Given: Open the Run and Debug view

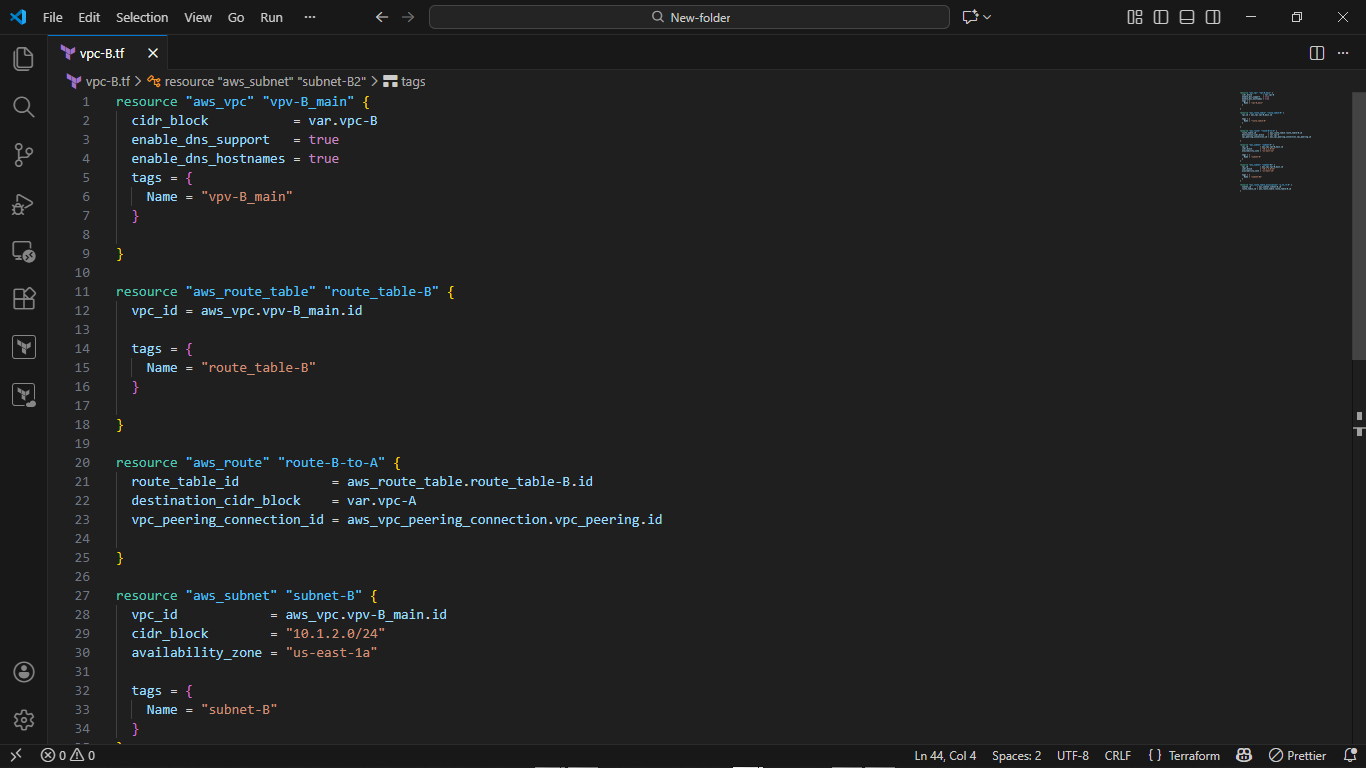Looking at the screenshot, I should [24, 204].
